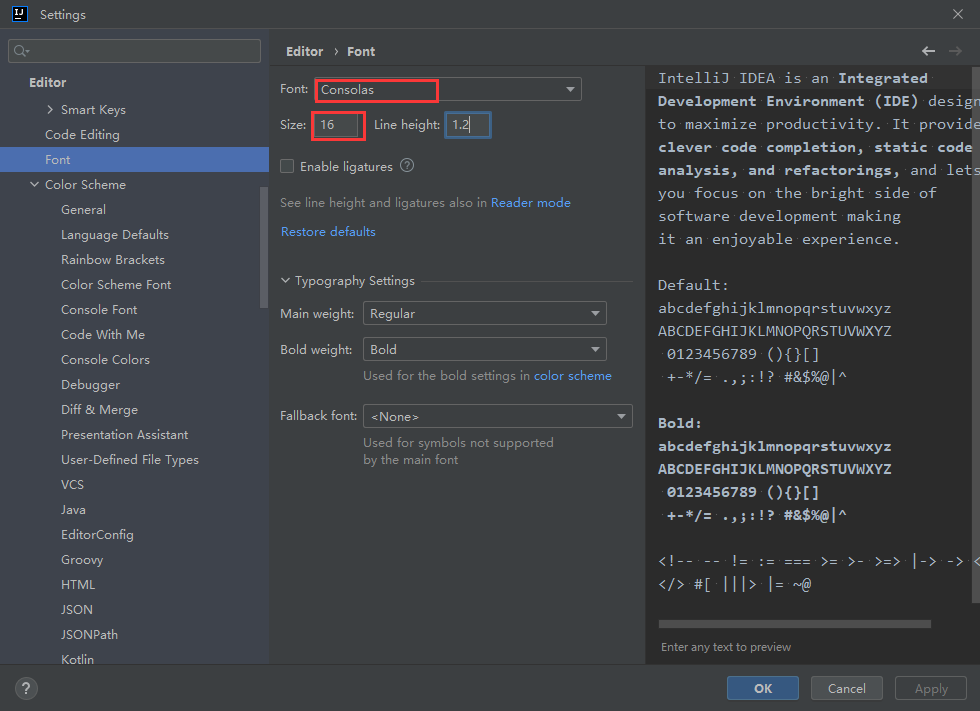Open the Fallback font dropdown
980x711 pixels.
pyautogui.click(x=498, y=416)
